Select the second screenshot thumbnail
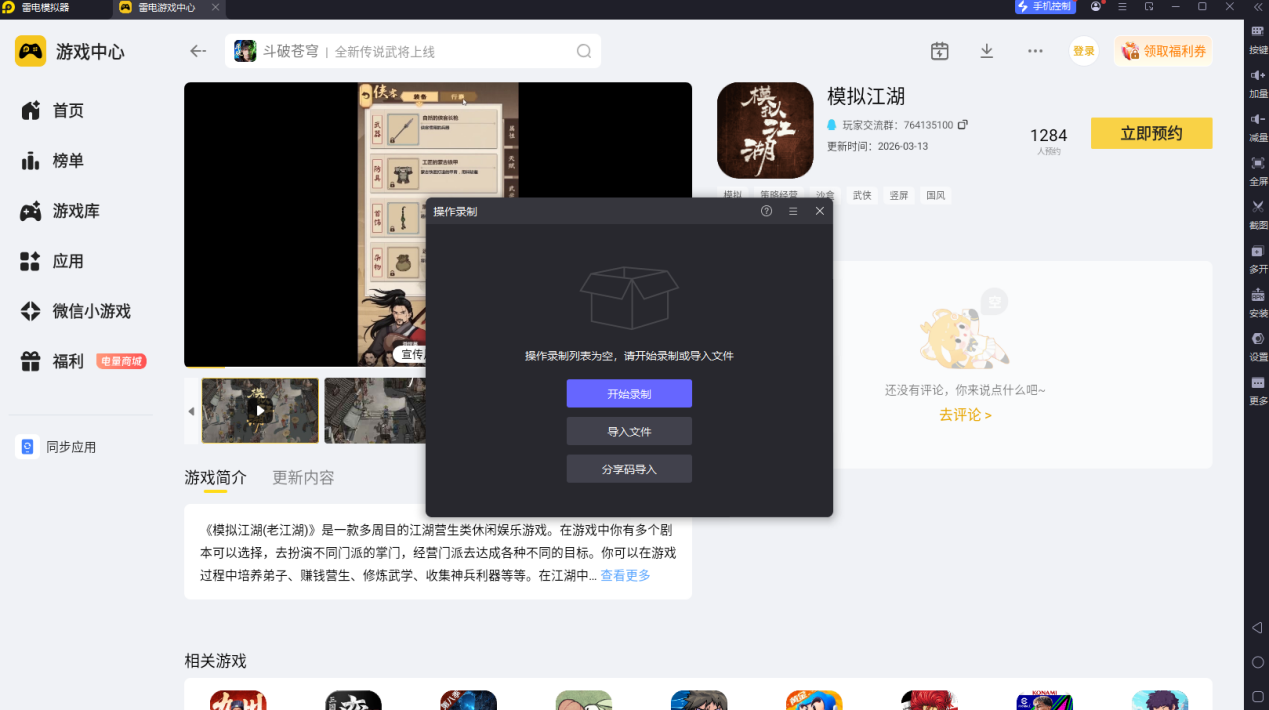 coord(375,410)
